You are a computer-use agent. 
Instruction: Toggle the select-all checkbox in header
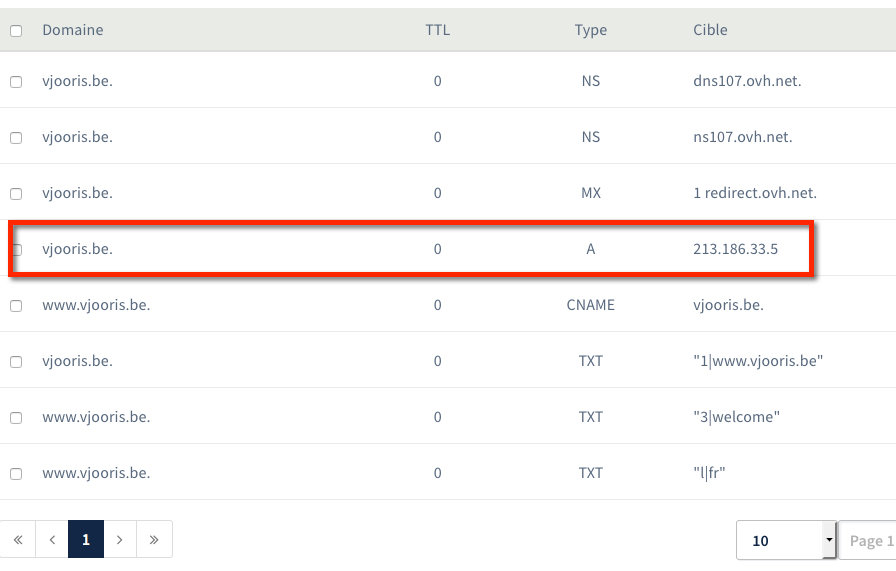coord(16,31)
